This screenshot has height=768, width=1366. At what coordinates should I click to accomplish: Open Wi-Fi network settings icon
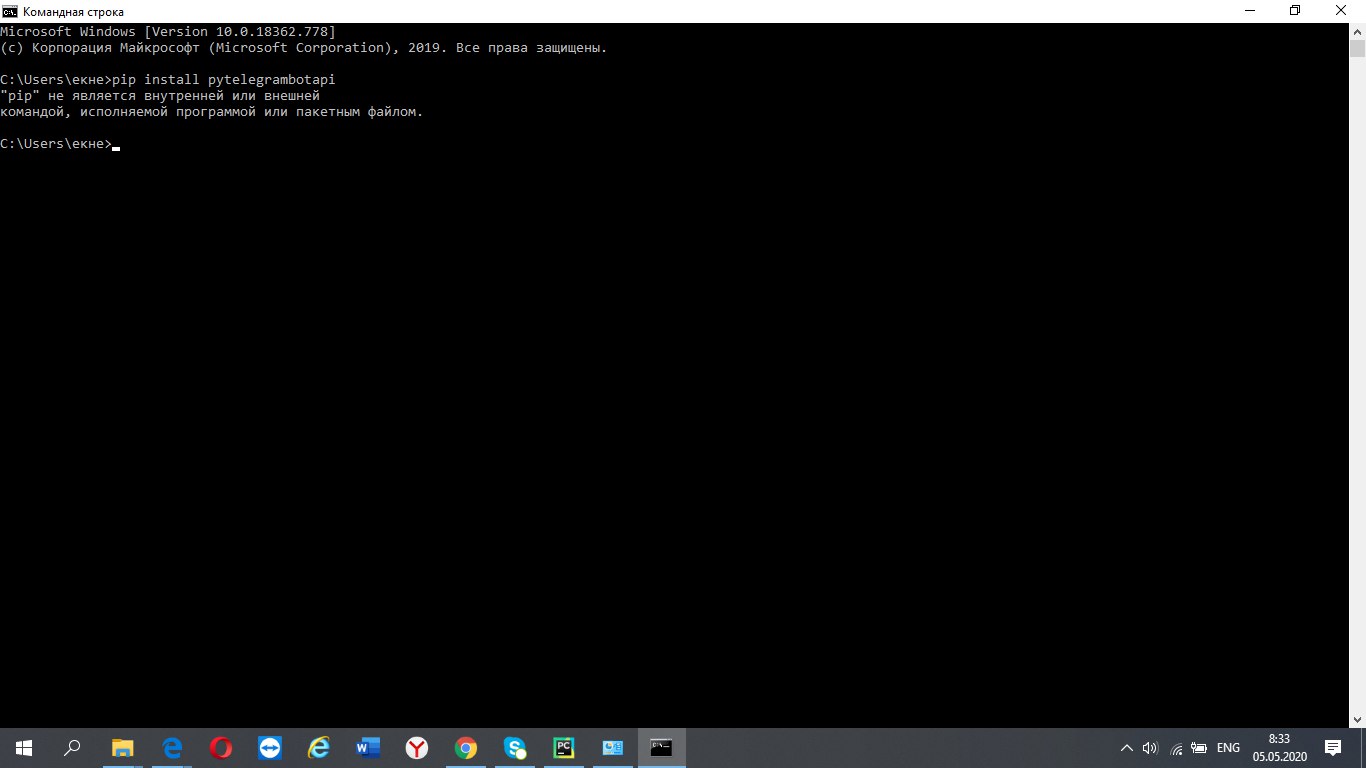[1175, 748]
